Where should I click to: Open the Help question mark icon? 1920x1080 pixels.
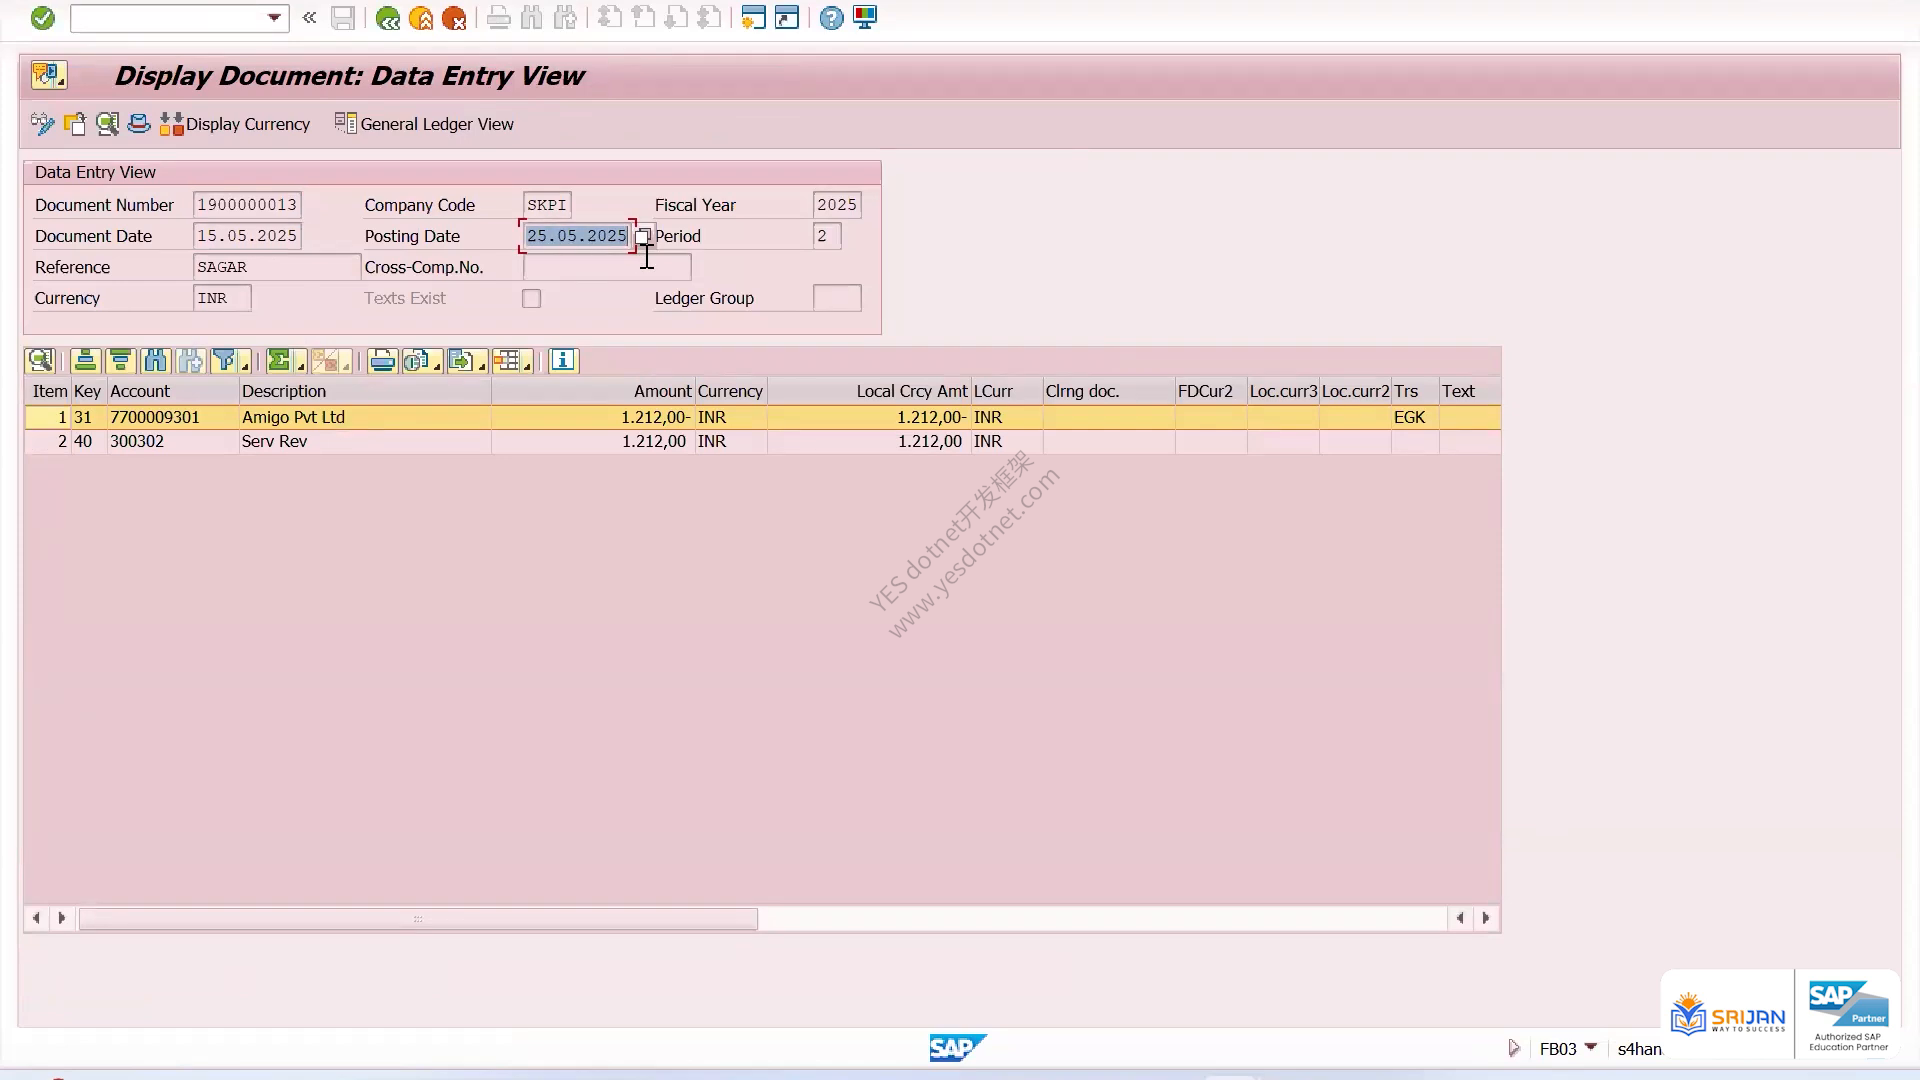(831, 18)
